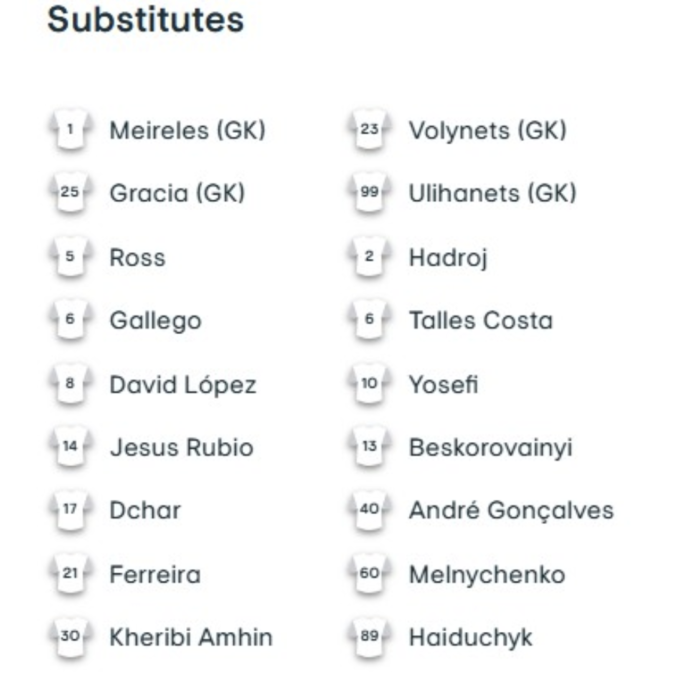Click on Hadroj player name
Screen dimensions: 680x689
(447, 258)
